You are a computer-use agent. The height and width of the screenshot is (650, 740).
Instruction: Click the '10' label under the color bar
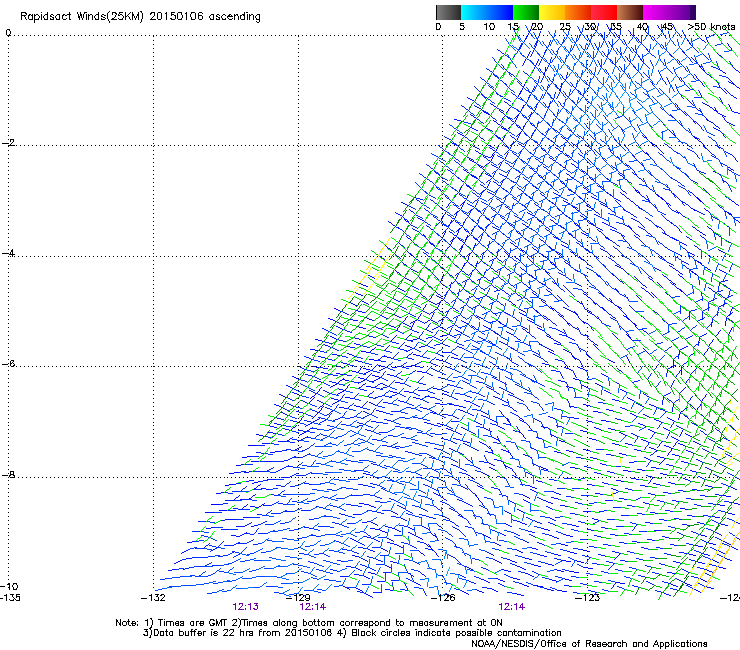pos(489,27)
